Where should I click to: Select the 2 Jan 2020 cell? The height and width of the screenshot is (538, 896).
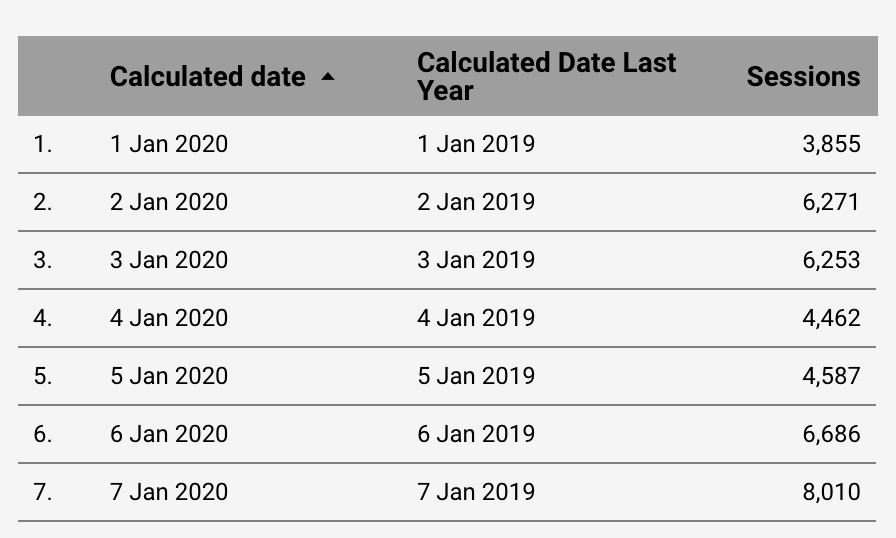pos(169,202)
